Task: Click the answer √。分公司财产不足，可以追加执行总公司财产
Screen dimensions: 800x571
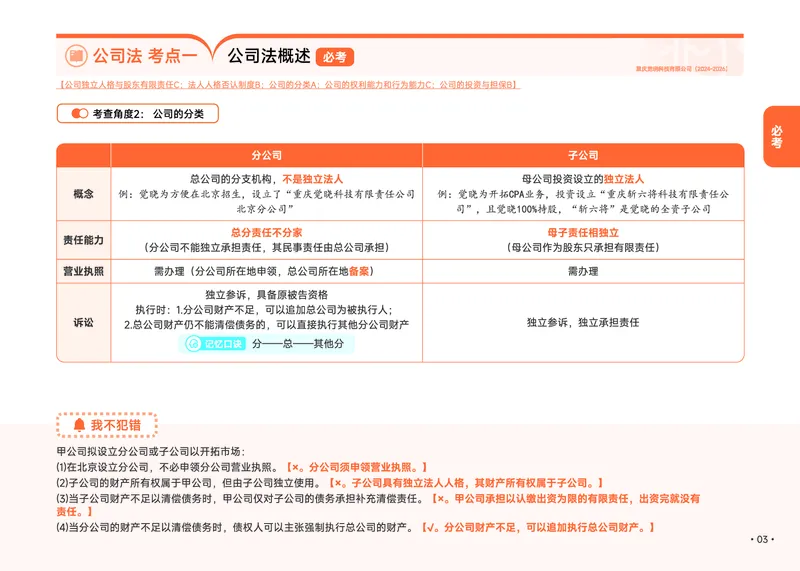Action: click(x=537, y=527)
